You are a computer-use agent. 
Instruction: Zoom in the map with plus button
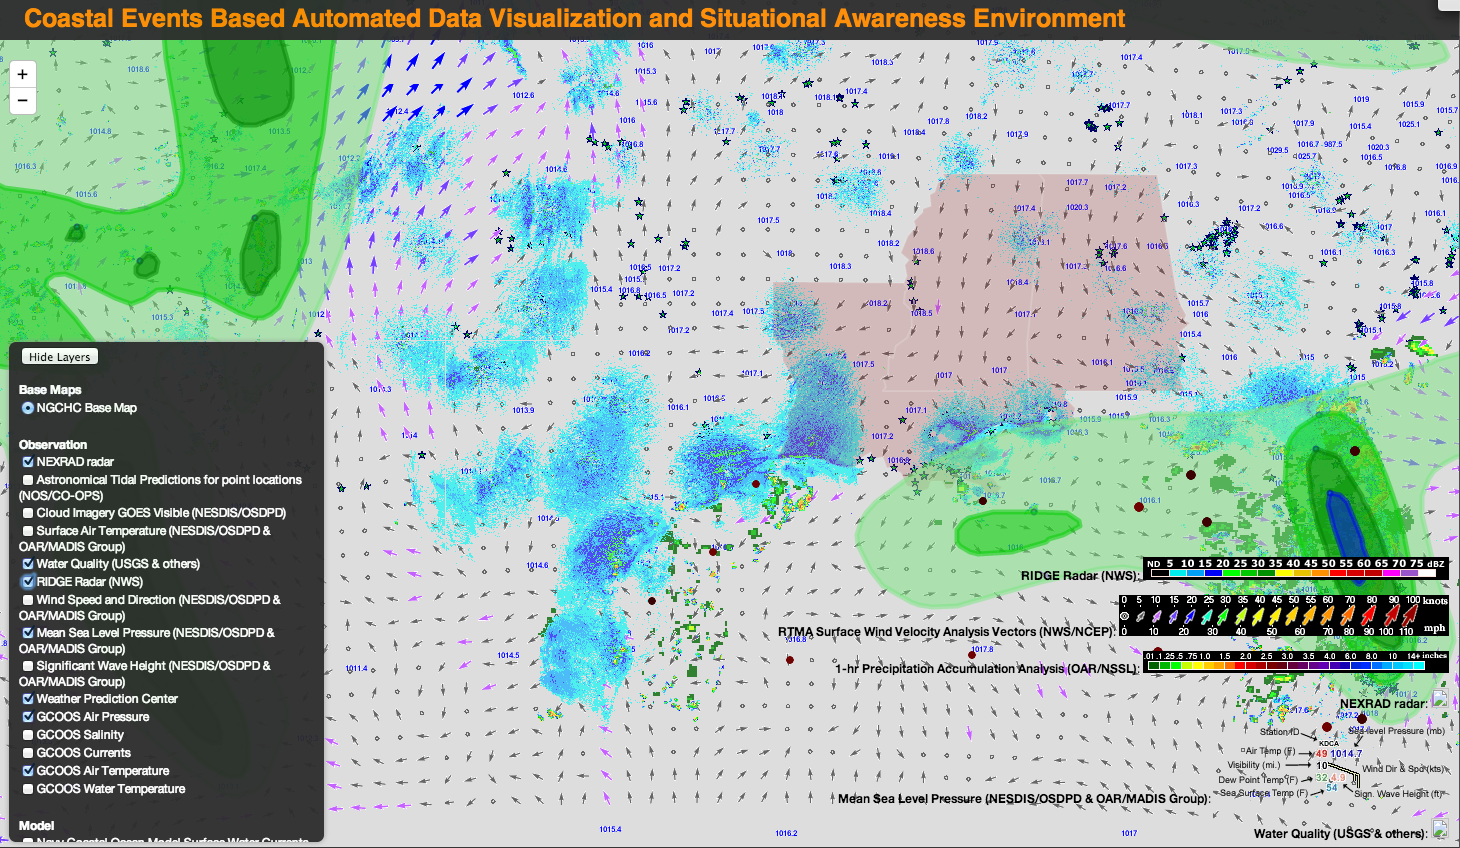click(23, 74)
